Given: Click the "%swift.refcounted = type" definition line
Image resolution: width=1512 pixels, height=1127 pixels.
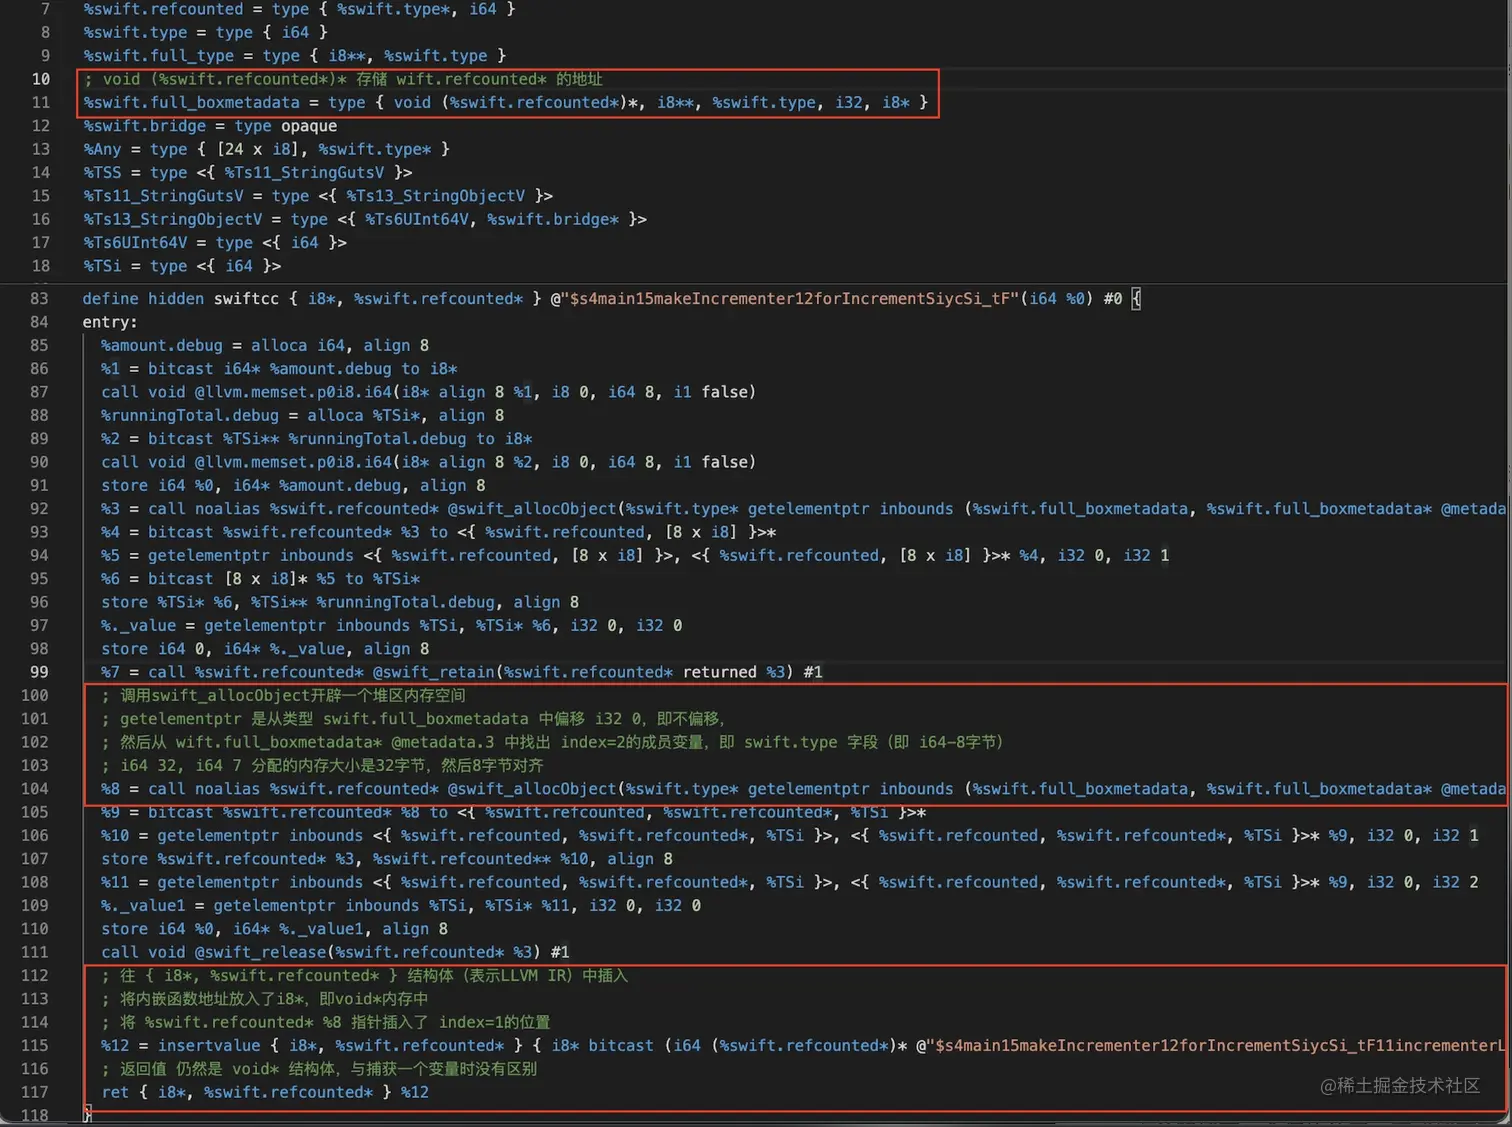Looking at the screenshot, I should [x=299, y=9].
